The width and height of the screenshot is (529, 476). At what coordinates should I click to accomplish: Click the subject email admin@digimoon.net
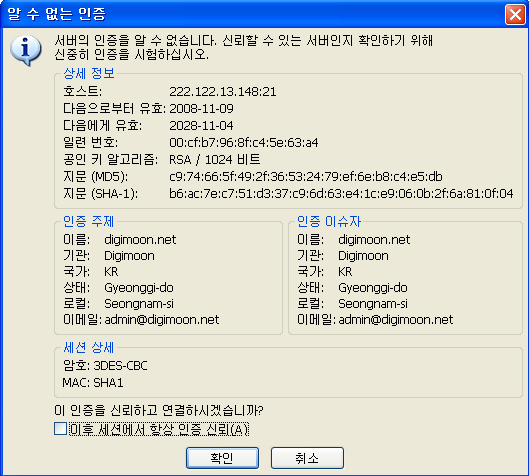(162, 319)
